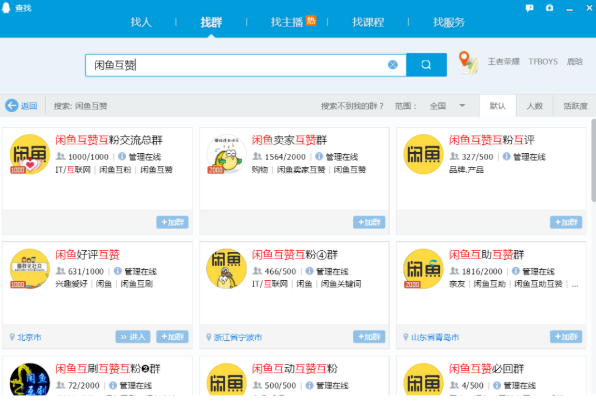Open group title 闲鱼互赞互粉交流总群

(109, 140)
